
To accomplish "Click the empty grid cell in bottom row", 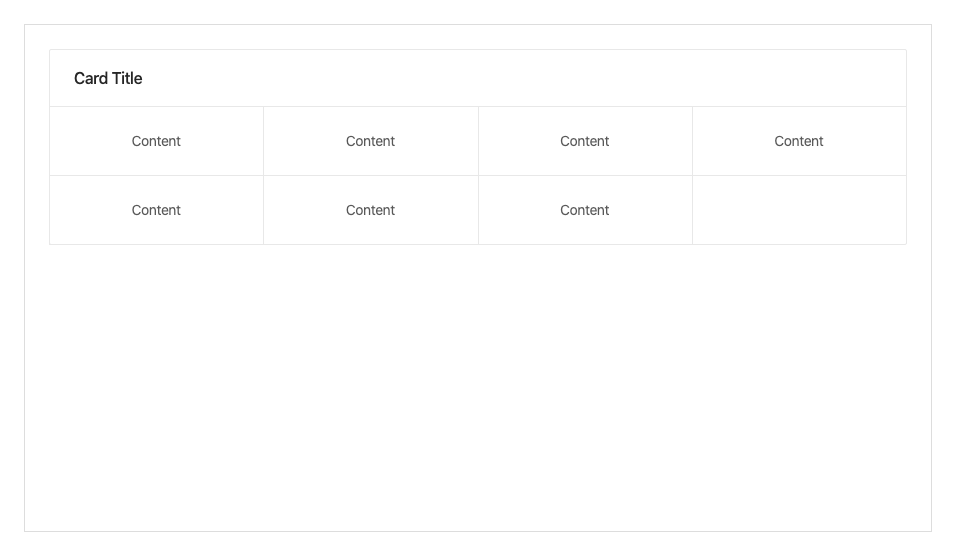I will click(798, 210).
